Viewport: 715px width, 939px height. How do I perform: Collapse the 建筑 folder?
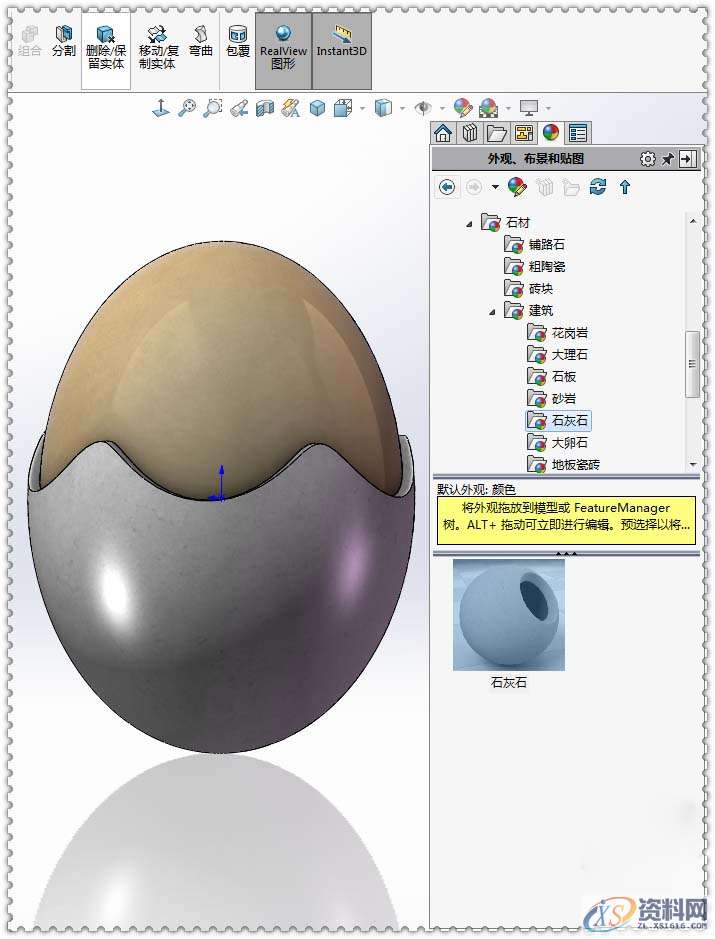pyautogui.click(x=492, y=312)
